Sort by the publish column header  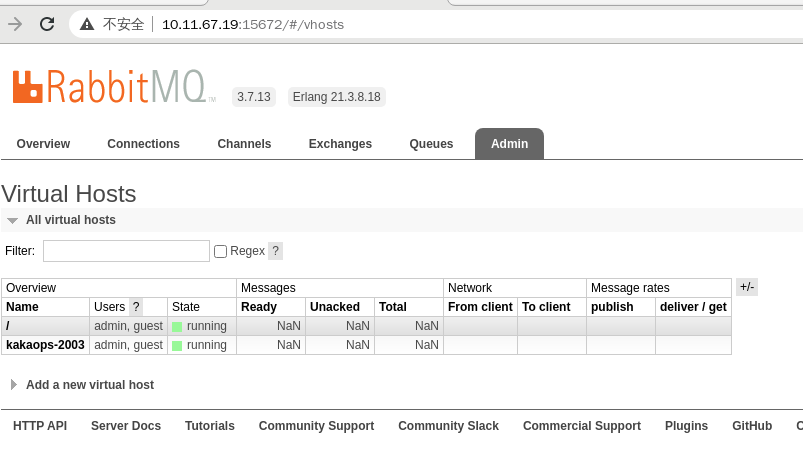(x=612, y=307)
